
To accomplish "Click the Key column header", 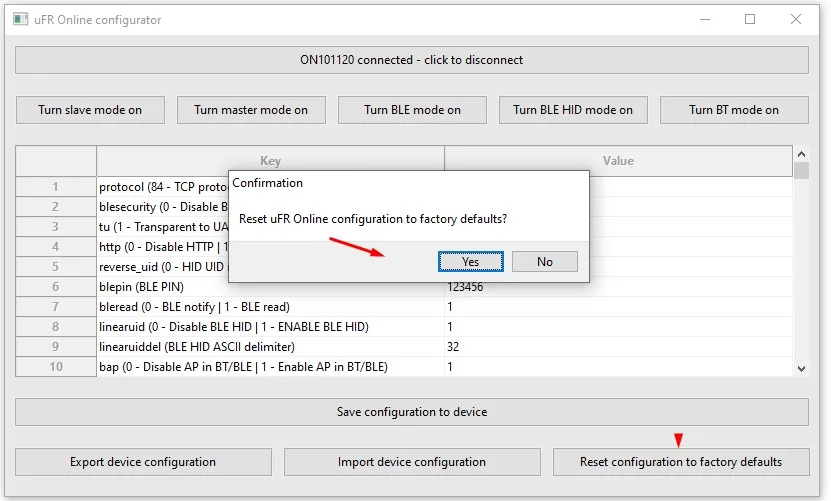I will 270,161.
